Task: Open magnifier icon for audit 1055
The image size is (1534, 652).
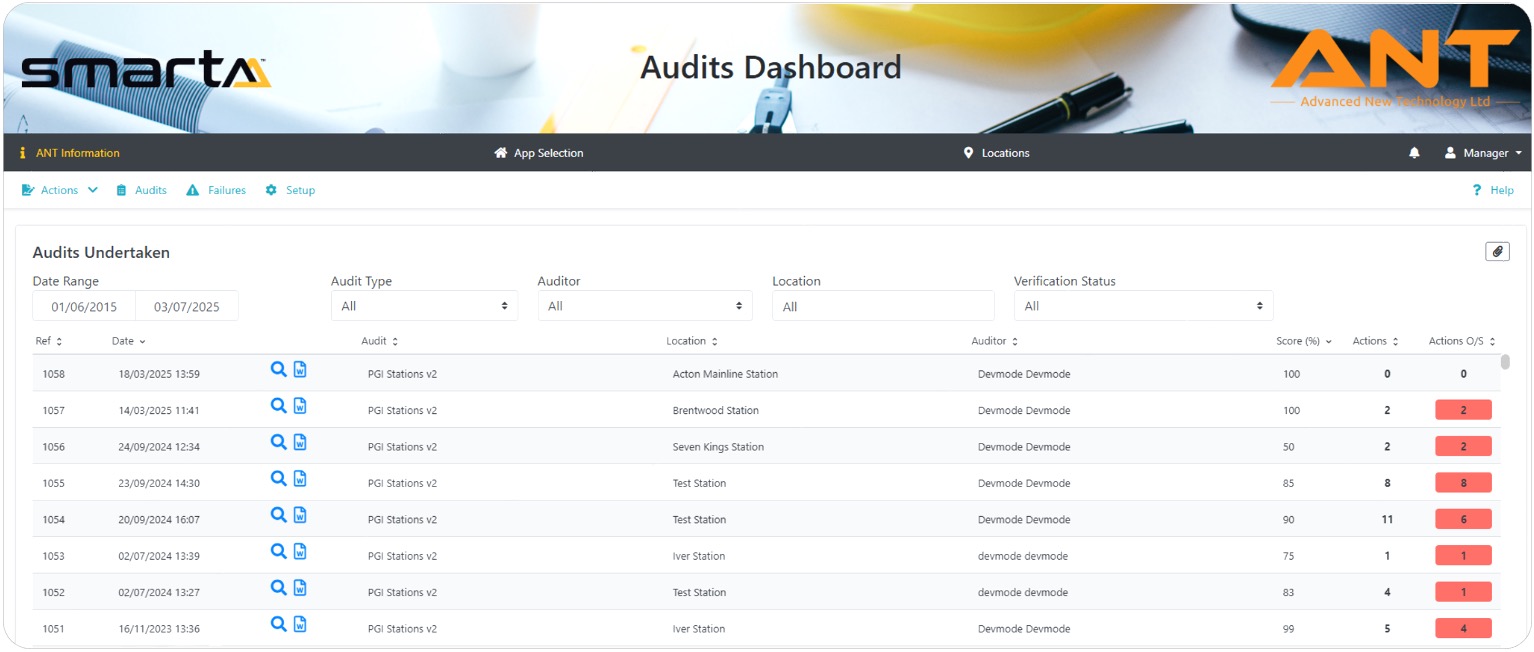Action: [279, 479]
